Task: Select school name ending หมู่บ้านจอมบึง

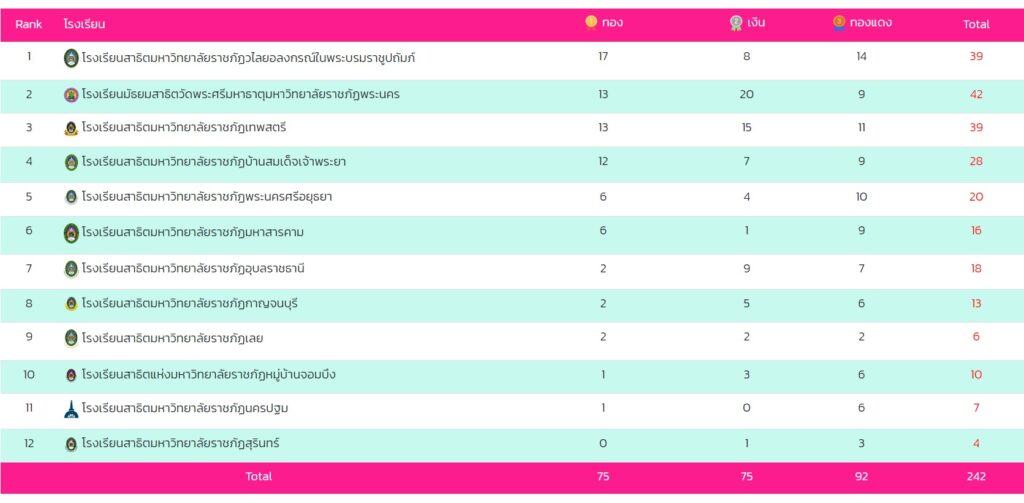Action: coord(209,375)
